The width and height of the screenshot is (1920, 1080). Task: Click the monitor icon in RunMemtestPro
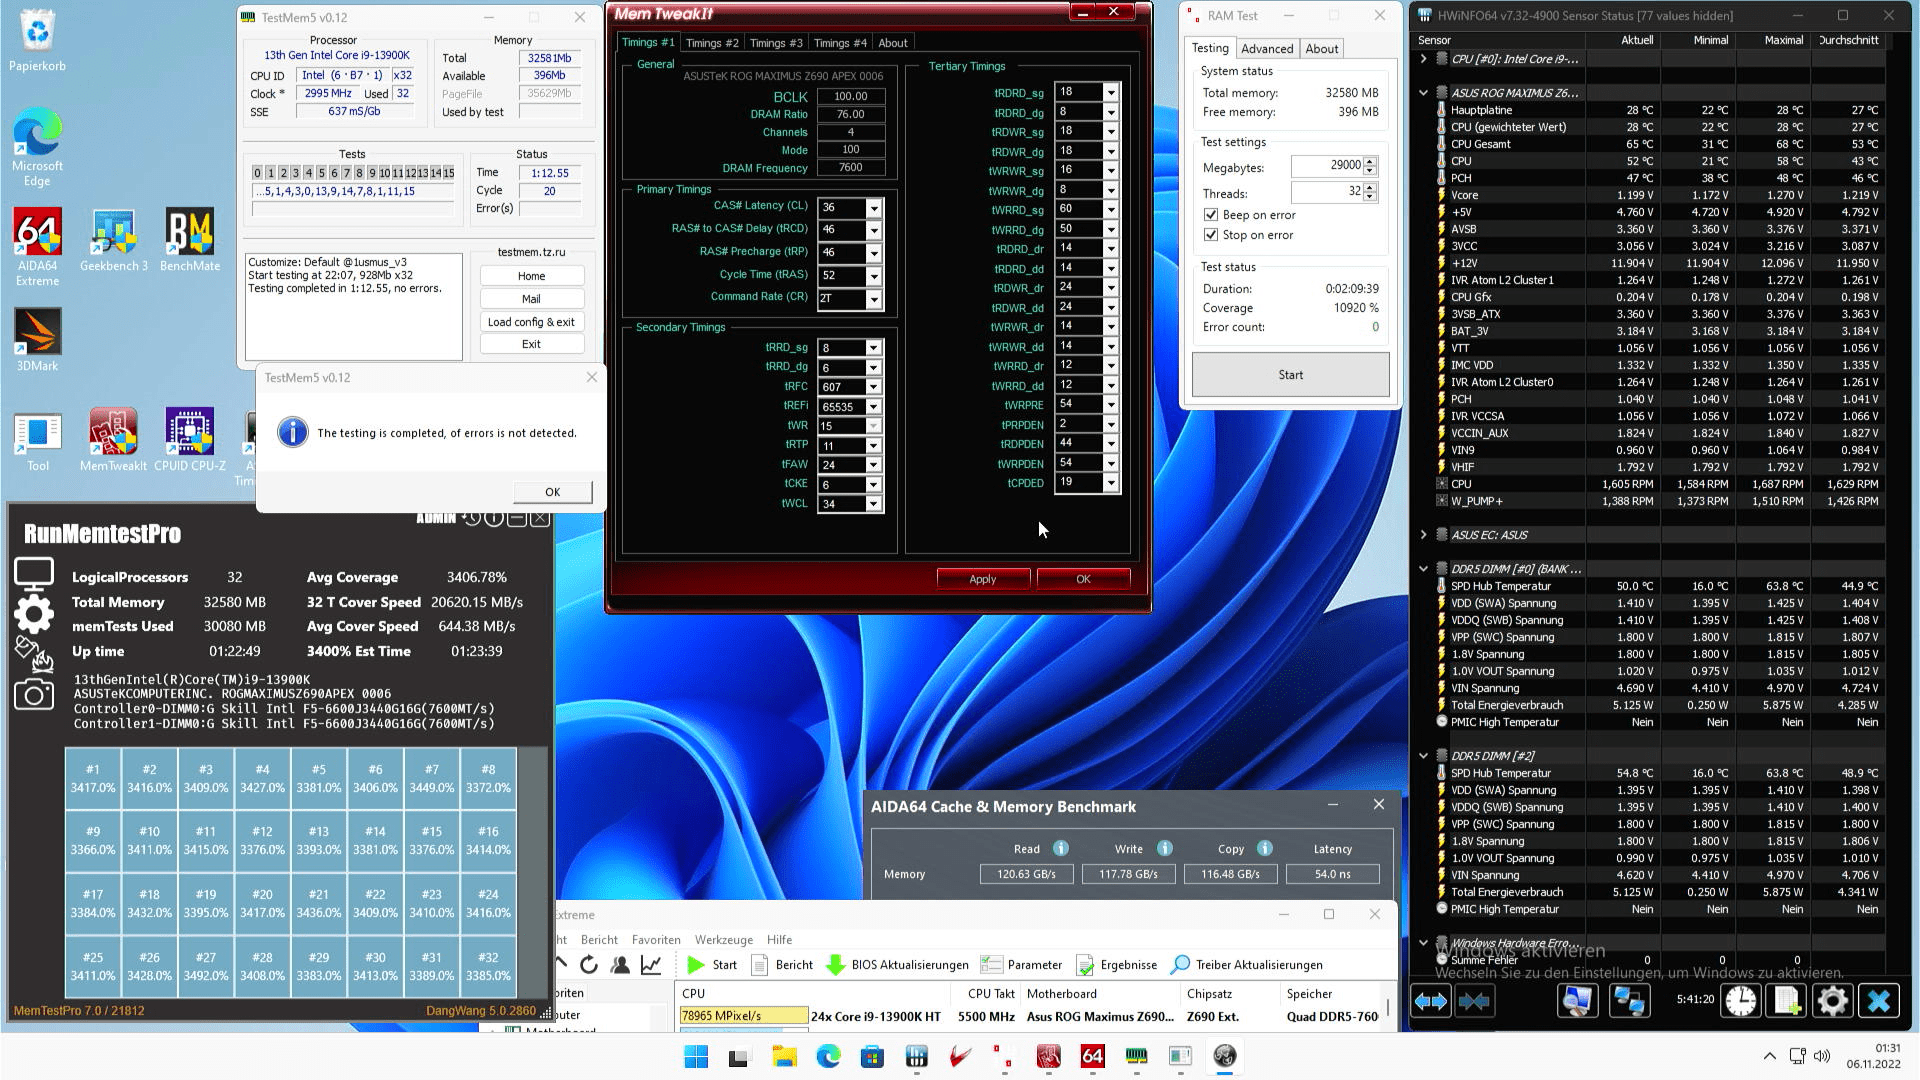(x=34, y=574)
